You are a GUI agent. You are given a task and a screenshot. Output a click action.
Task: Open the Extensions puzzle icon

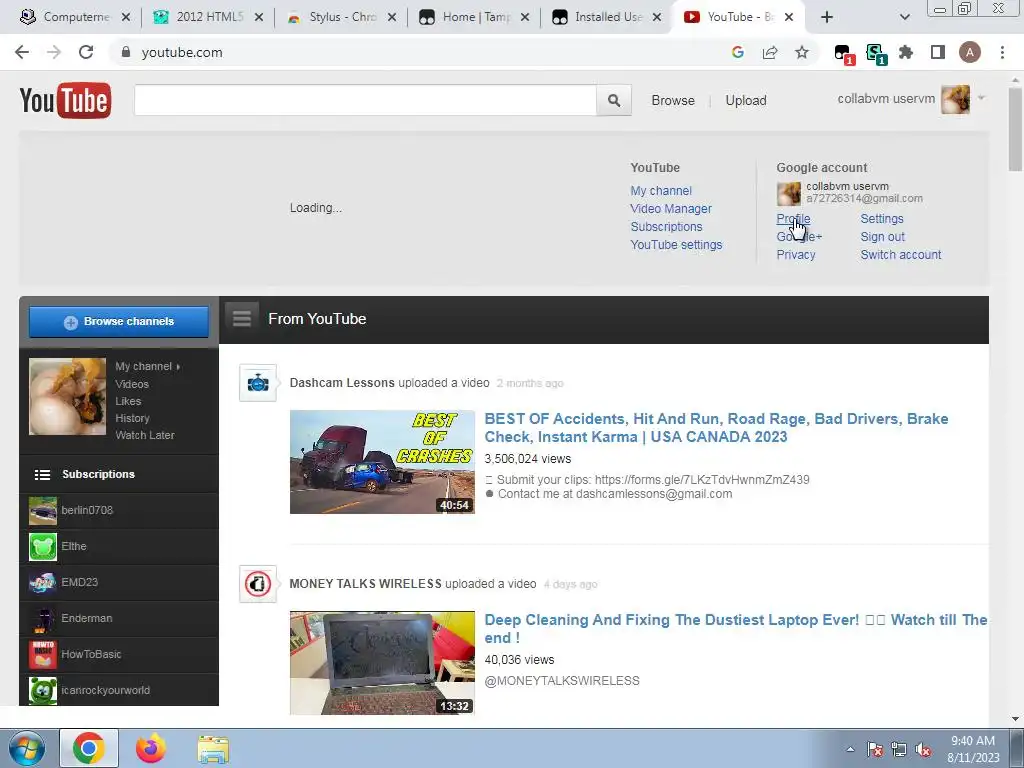pyautogui.click(x=906, y=52)
